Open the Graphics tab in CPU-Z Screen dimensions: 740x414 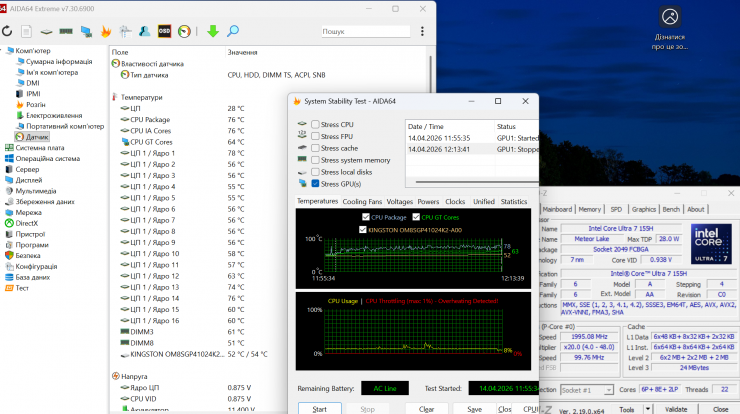click(x=644, y=209)
